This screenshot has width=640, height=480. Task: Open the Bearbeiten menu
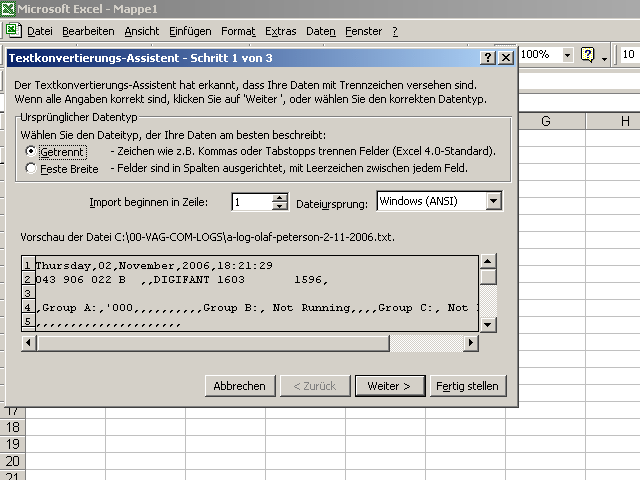click(88, 31)
